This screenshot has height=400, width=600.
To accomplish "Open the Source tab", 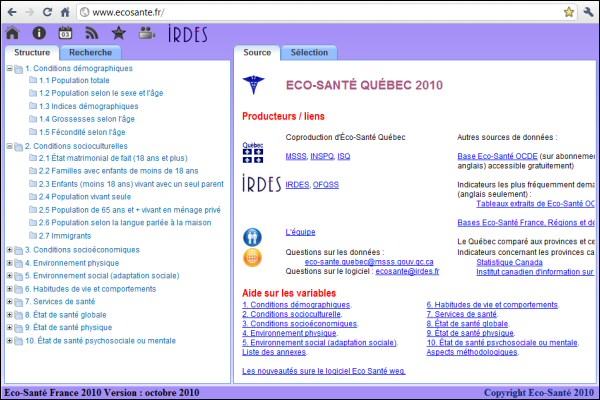I will click(x=257, y=53).
